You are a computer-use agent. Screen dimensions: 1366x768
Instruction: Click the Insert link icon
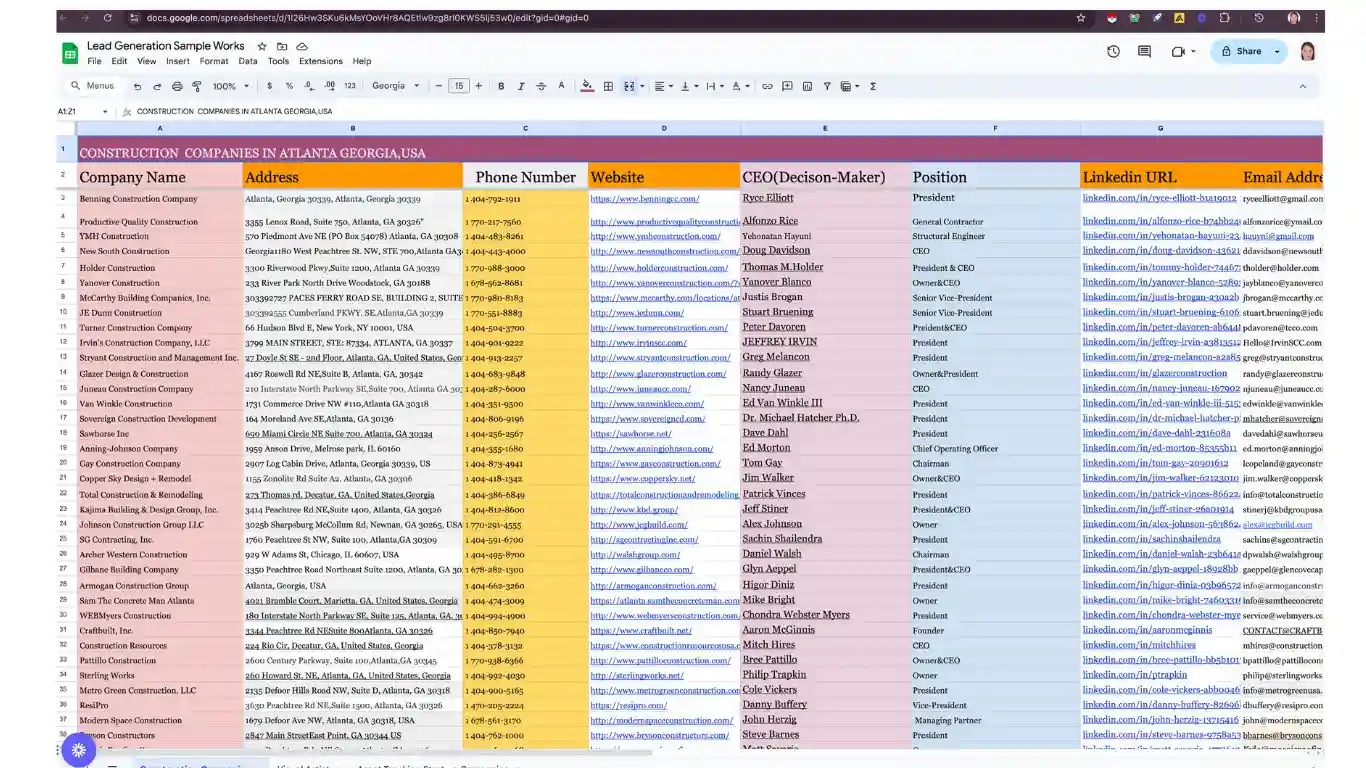click(767, 87)
